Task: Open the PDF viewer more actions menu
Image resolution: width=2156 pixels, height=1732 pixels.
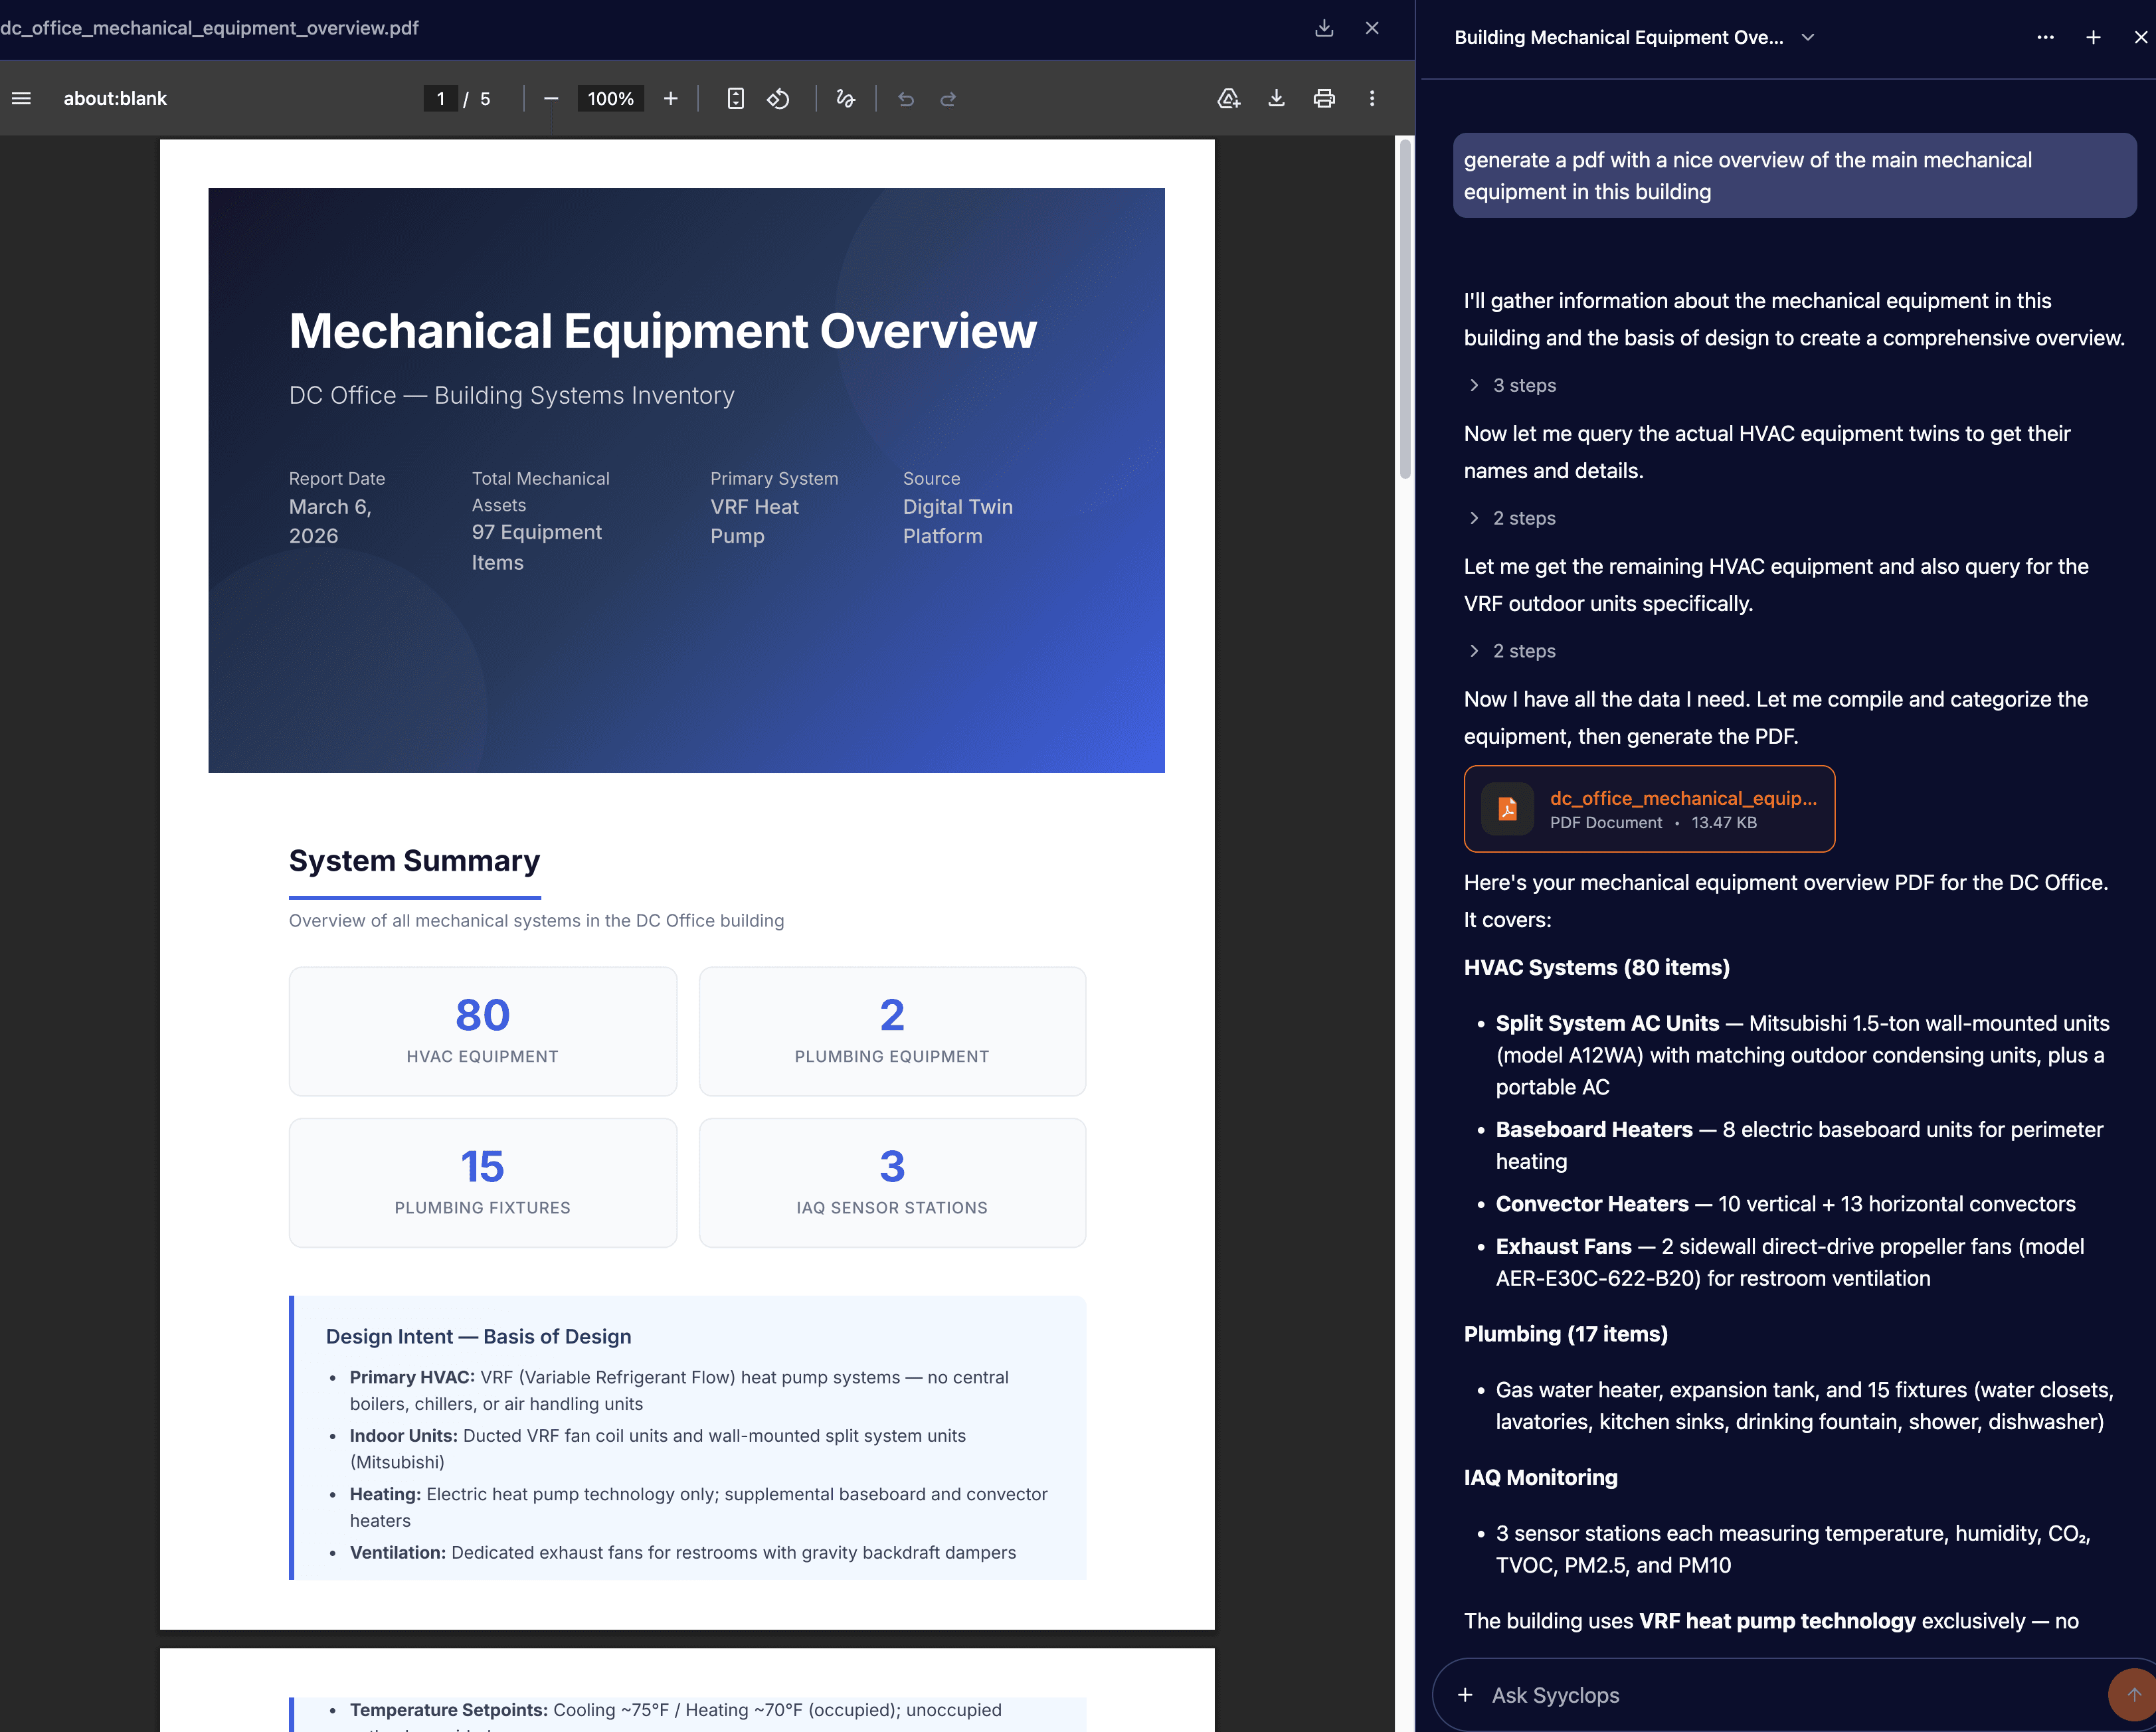Action: click(x=1372, y=98)
